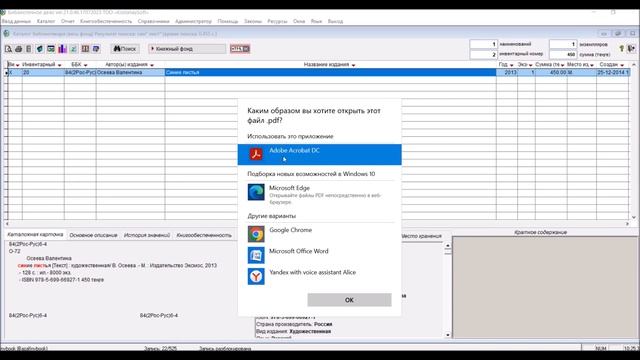Open the Инвентарный column filter arrow
Image resolution: width=640 pixels, height=360 pixels.
[60, 65]
